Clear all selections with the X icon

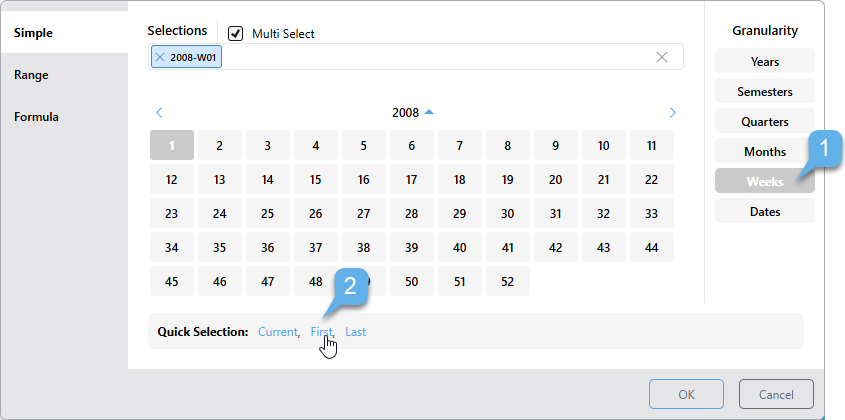pos(661,57)
